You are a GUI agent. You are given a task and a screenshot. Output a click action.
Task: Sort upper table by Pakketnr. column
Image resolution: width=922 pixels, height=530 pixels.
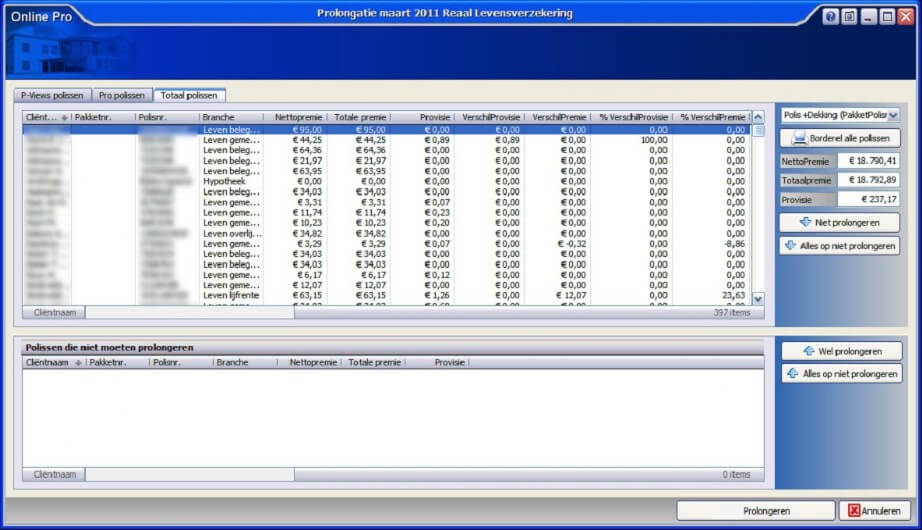point(102,117)
